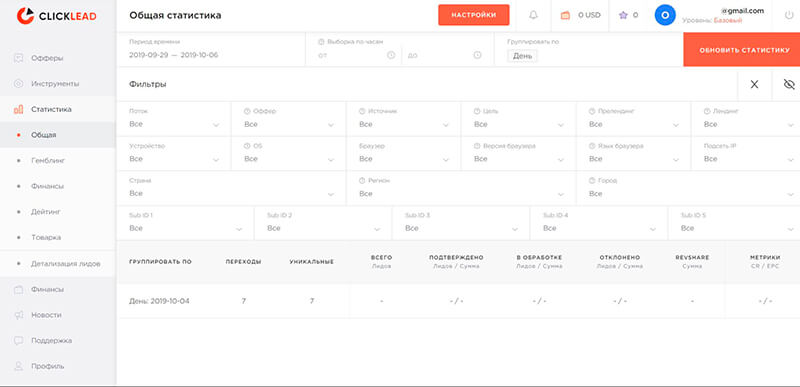Click the Финансы wallet sidebar icon

19,289
